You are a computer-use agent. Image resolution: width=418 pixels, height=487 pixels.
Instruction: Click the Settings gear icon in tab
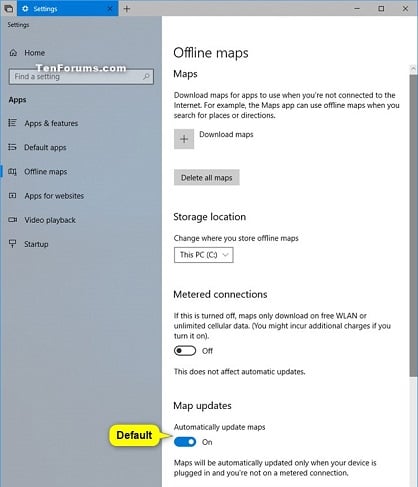point(25,9)
